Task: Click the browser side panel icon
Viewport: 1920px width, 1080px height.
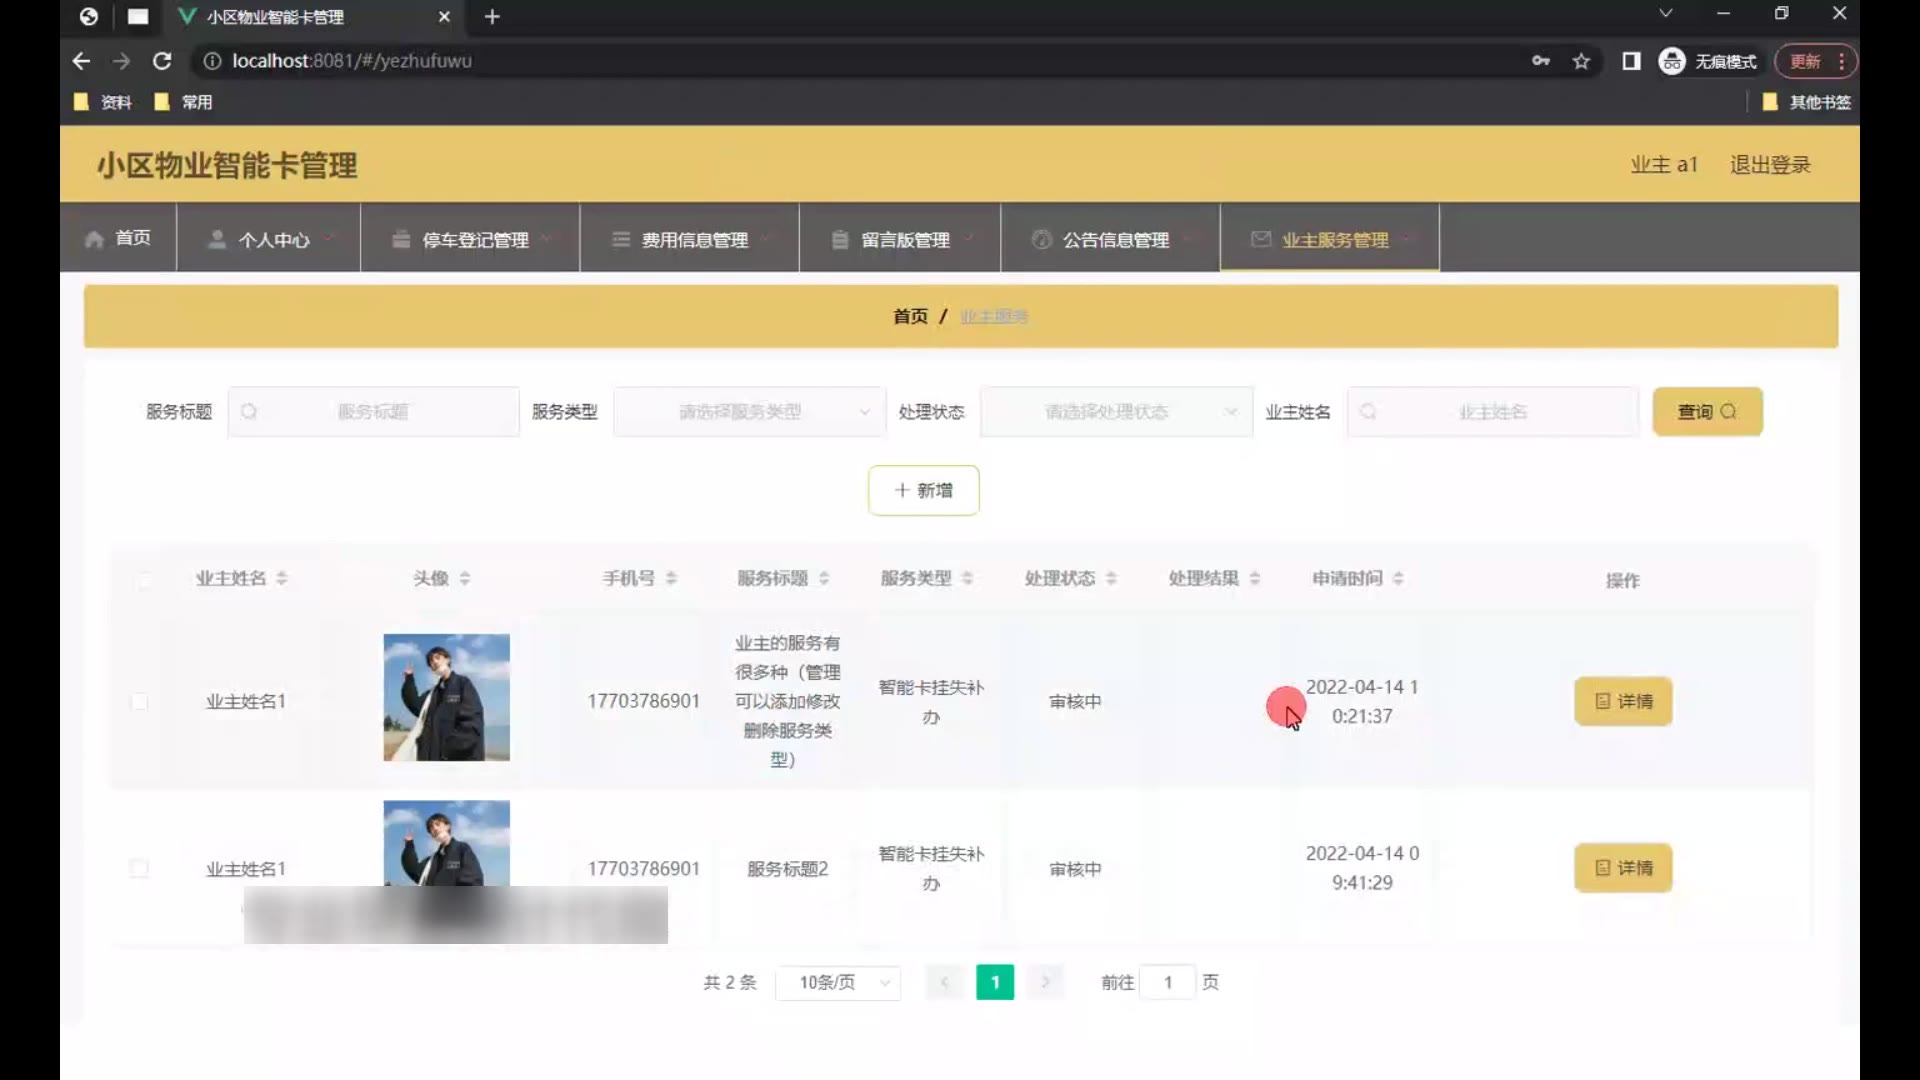Action: [x=1631, y=61]
